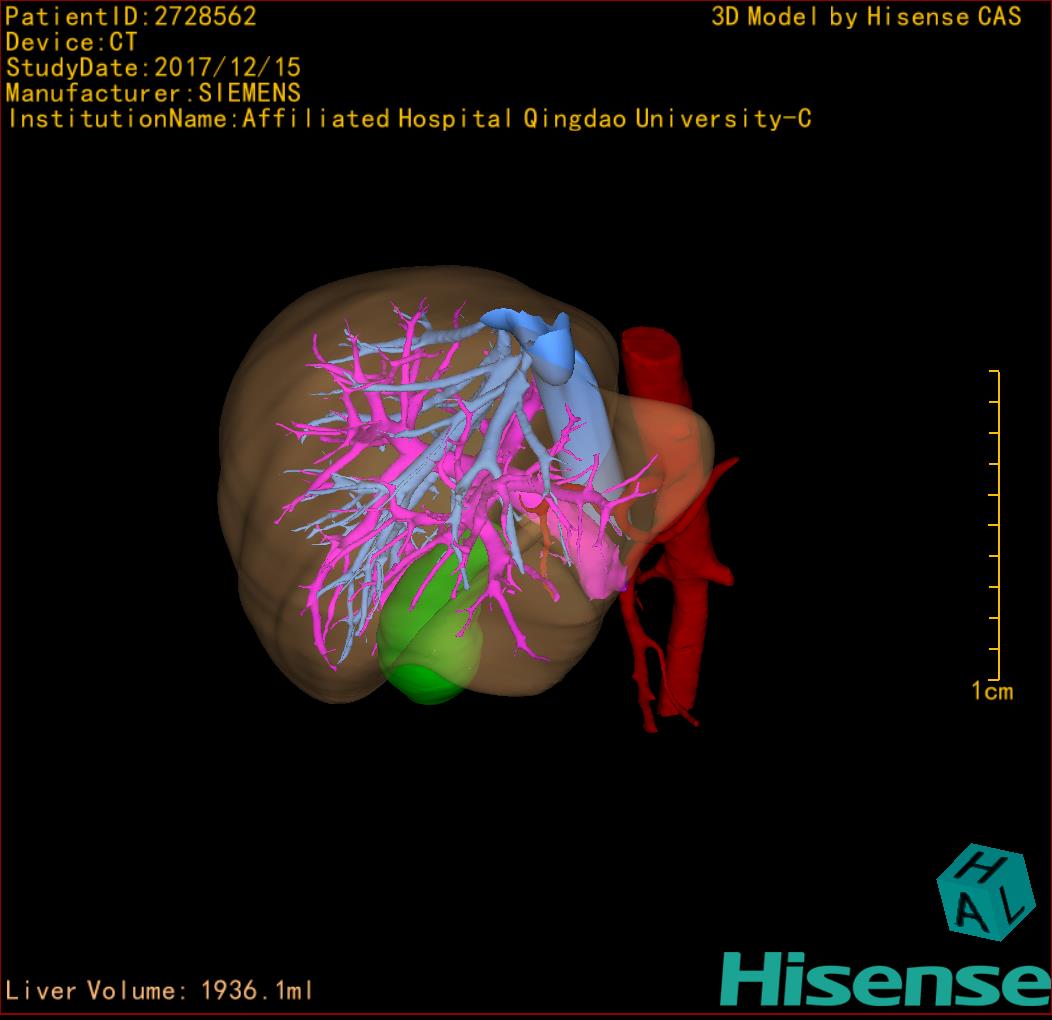Click the PatientID:2728562 text

(131, 17)
